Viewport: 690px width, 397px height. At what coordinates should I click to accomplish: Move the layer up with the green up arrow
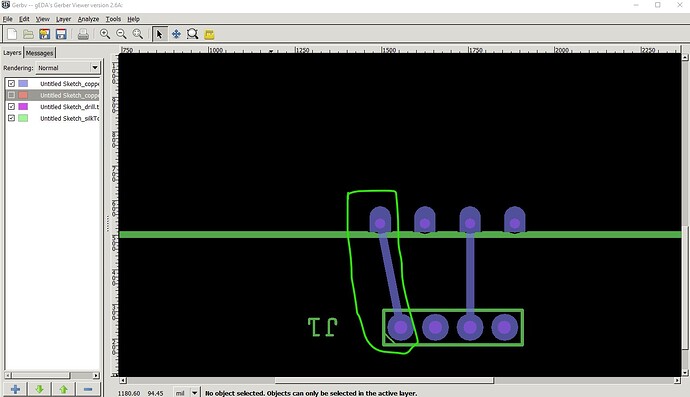[63, 390]
